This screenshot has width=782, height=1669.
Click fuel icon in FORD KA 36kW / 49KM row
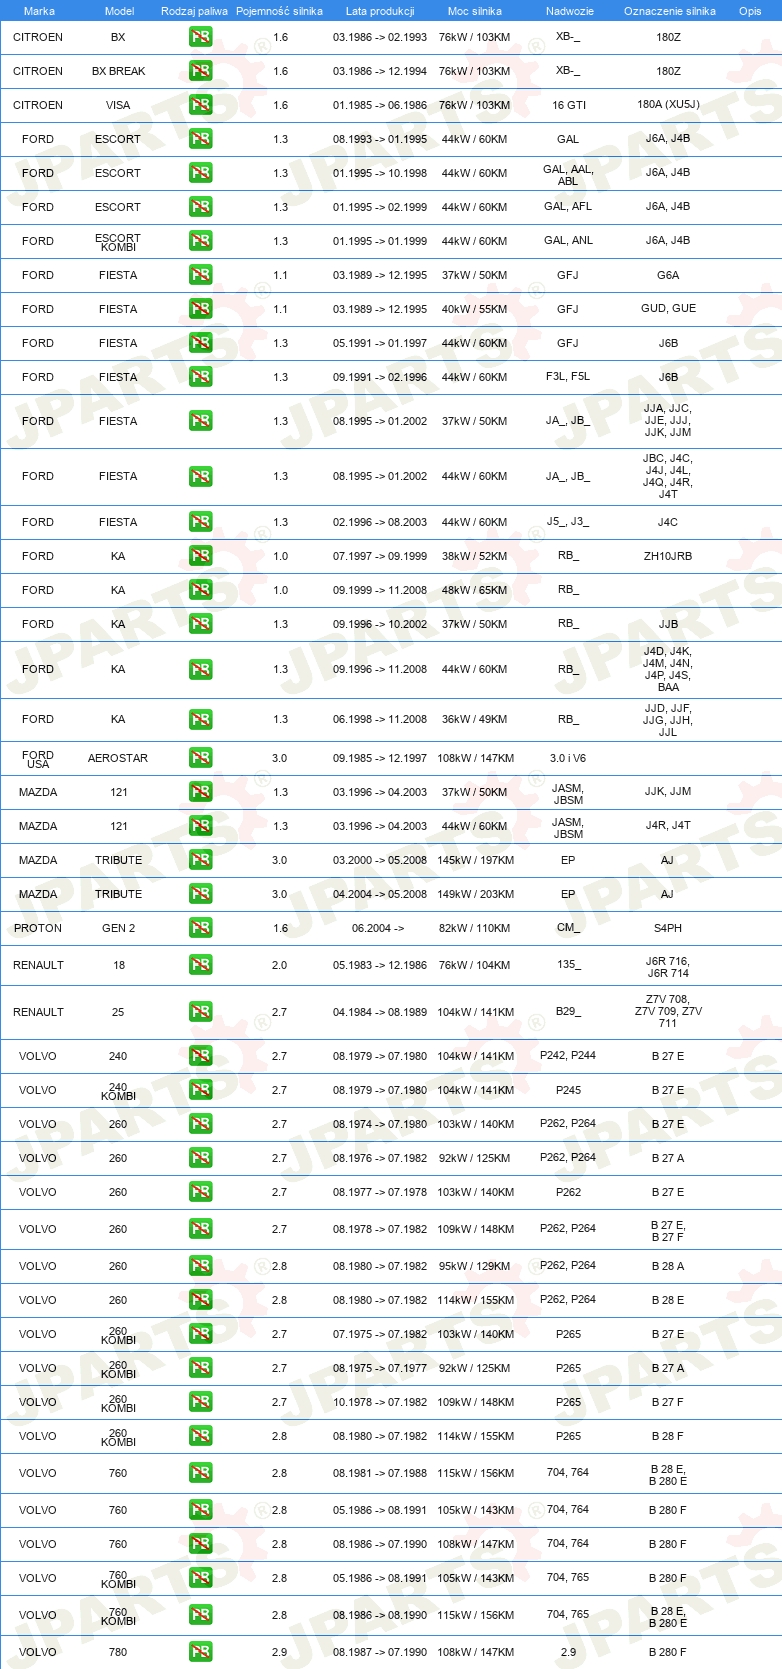[x=200, y=719]
